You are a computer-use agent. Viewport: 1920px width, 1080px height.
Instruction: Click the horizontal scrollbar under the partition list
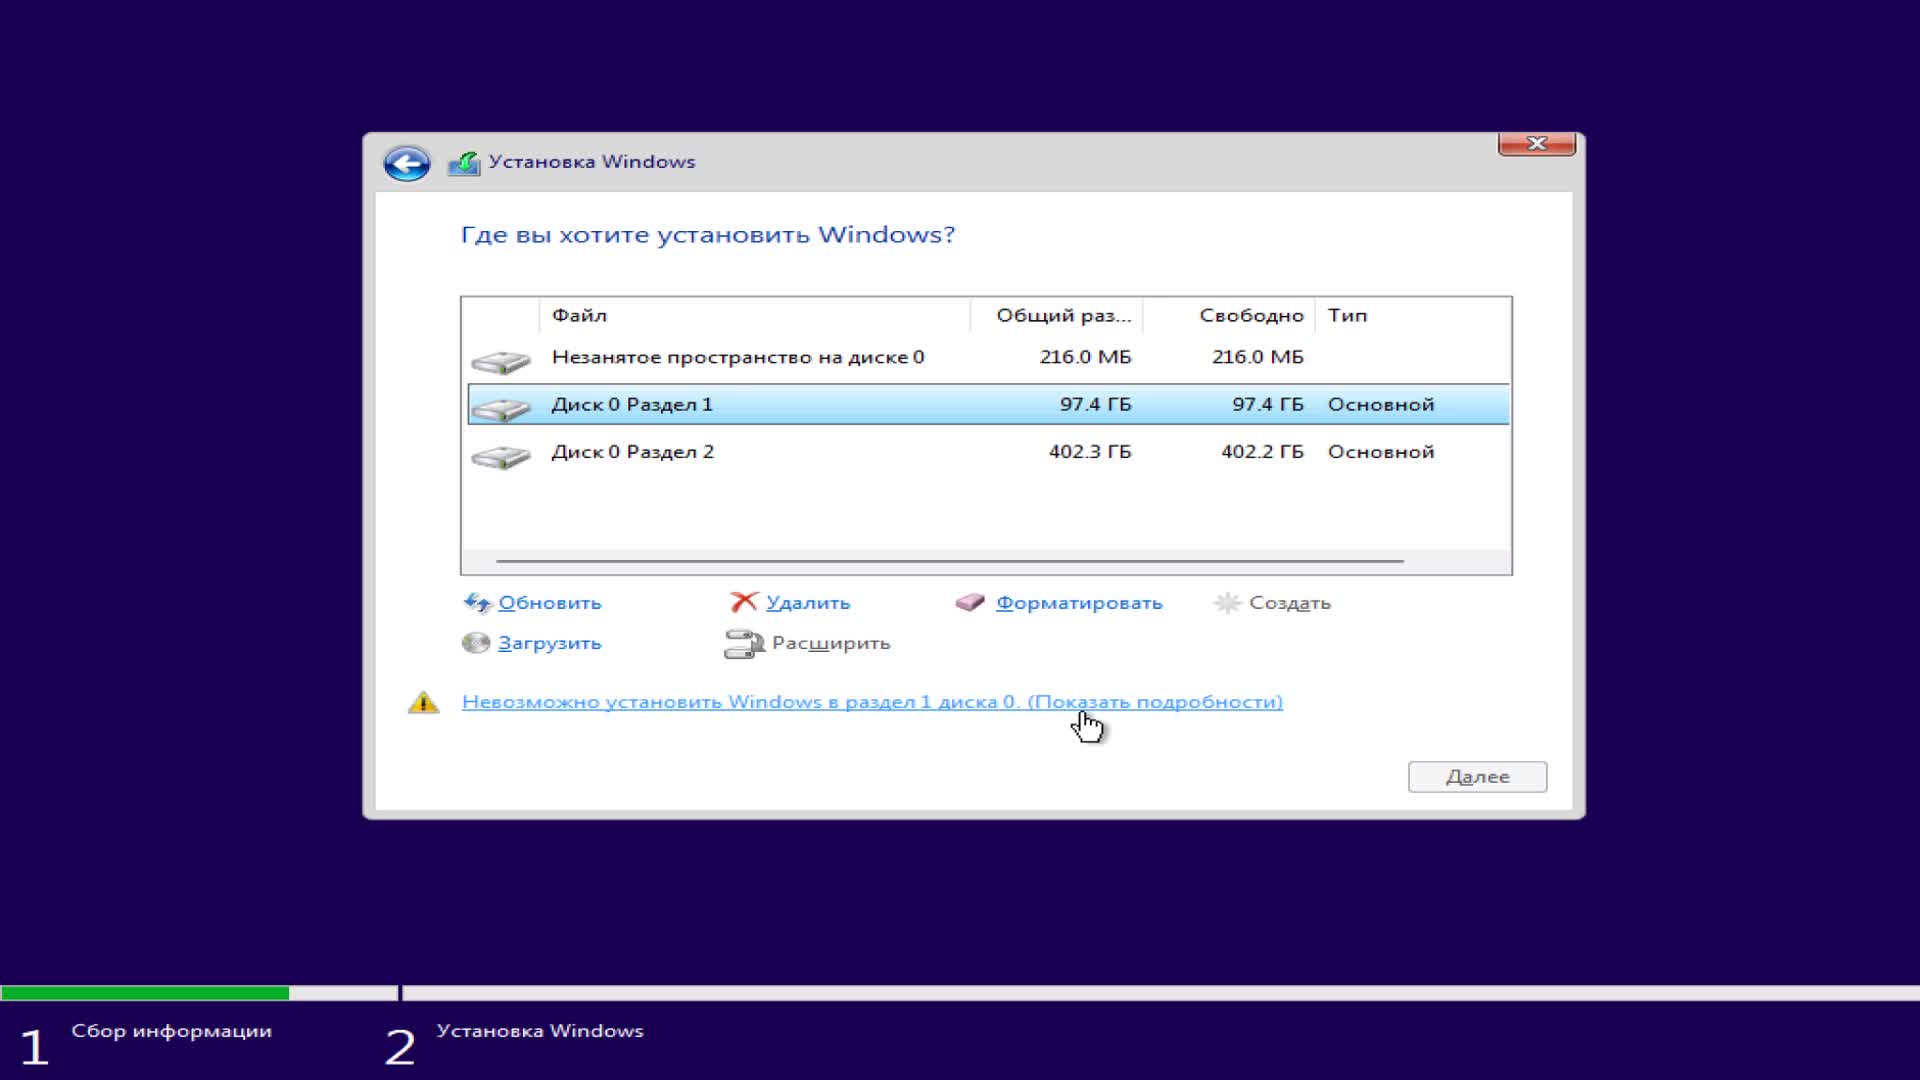click(950, 561)
